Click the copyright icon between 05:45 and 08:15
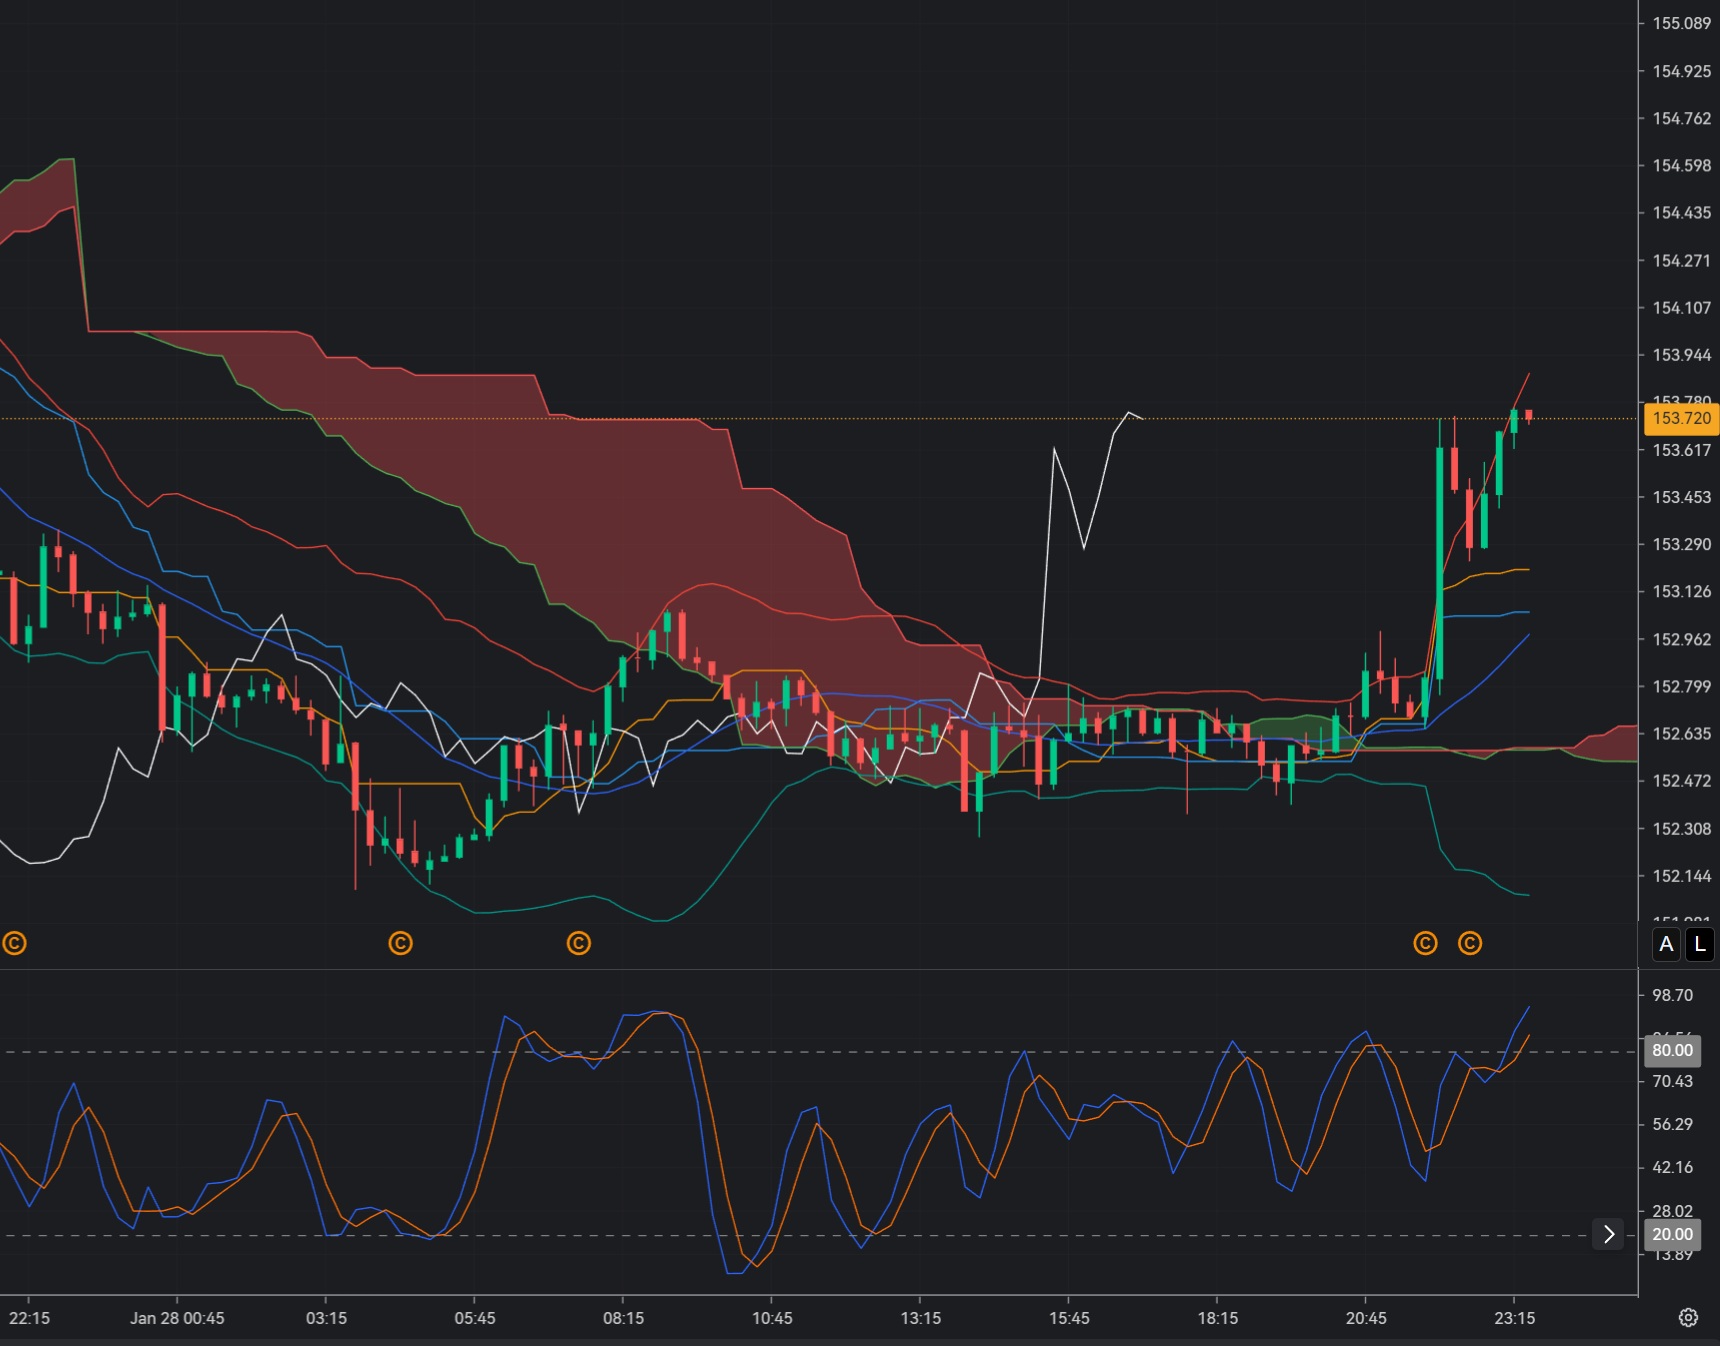 click(x=579, y=943)
